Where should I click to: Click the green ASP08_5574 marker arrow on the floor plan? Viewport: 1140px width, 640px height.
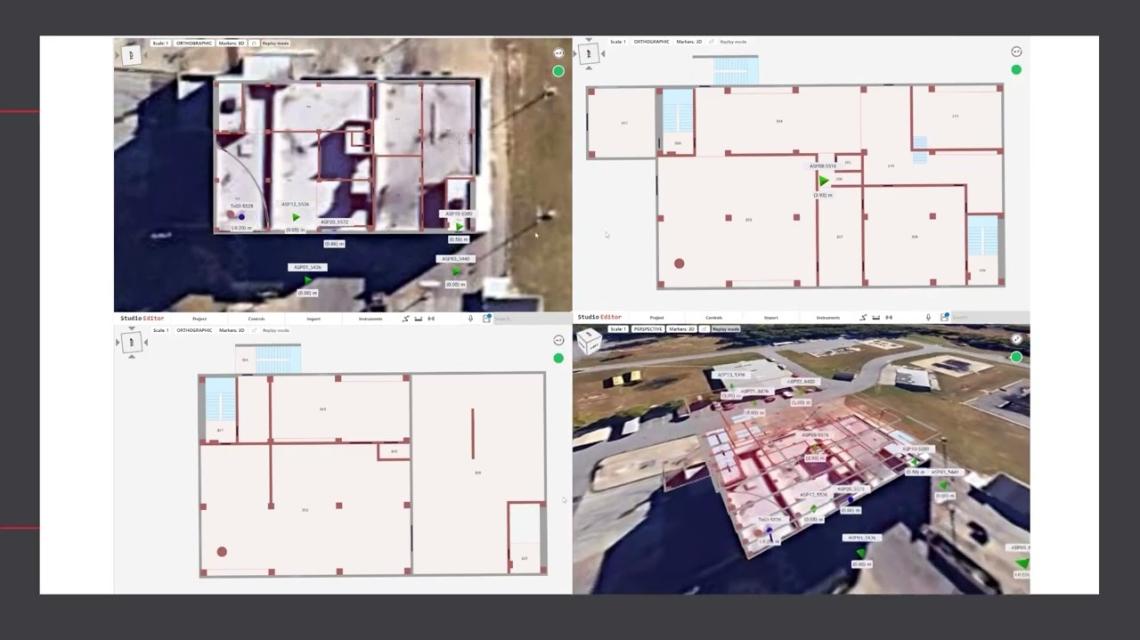point(824,181)
